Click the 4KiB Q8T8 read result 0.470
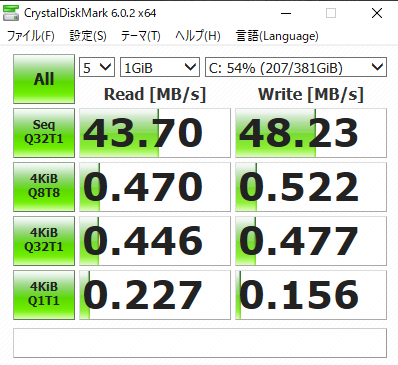The height and width of the screenshot is (365, 398). (155, 187)
